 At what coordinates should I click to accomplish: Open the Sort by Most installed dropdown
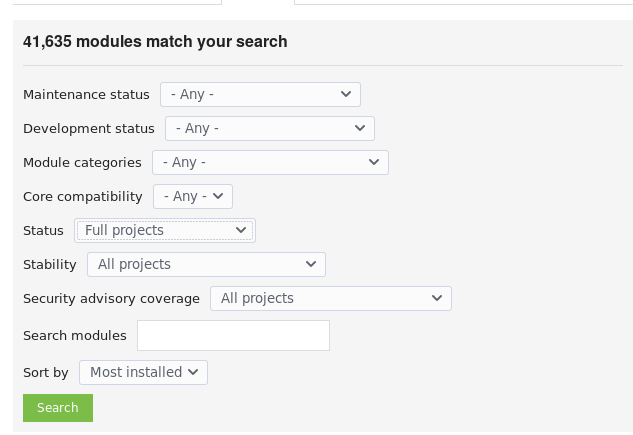[143, 372]
